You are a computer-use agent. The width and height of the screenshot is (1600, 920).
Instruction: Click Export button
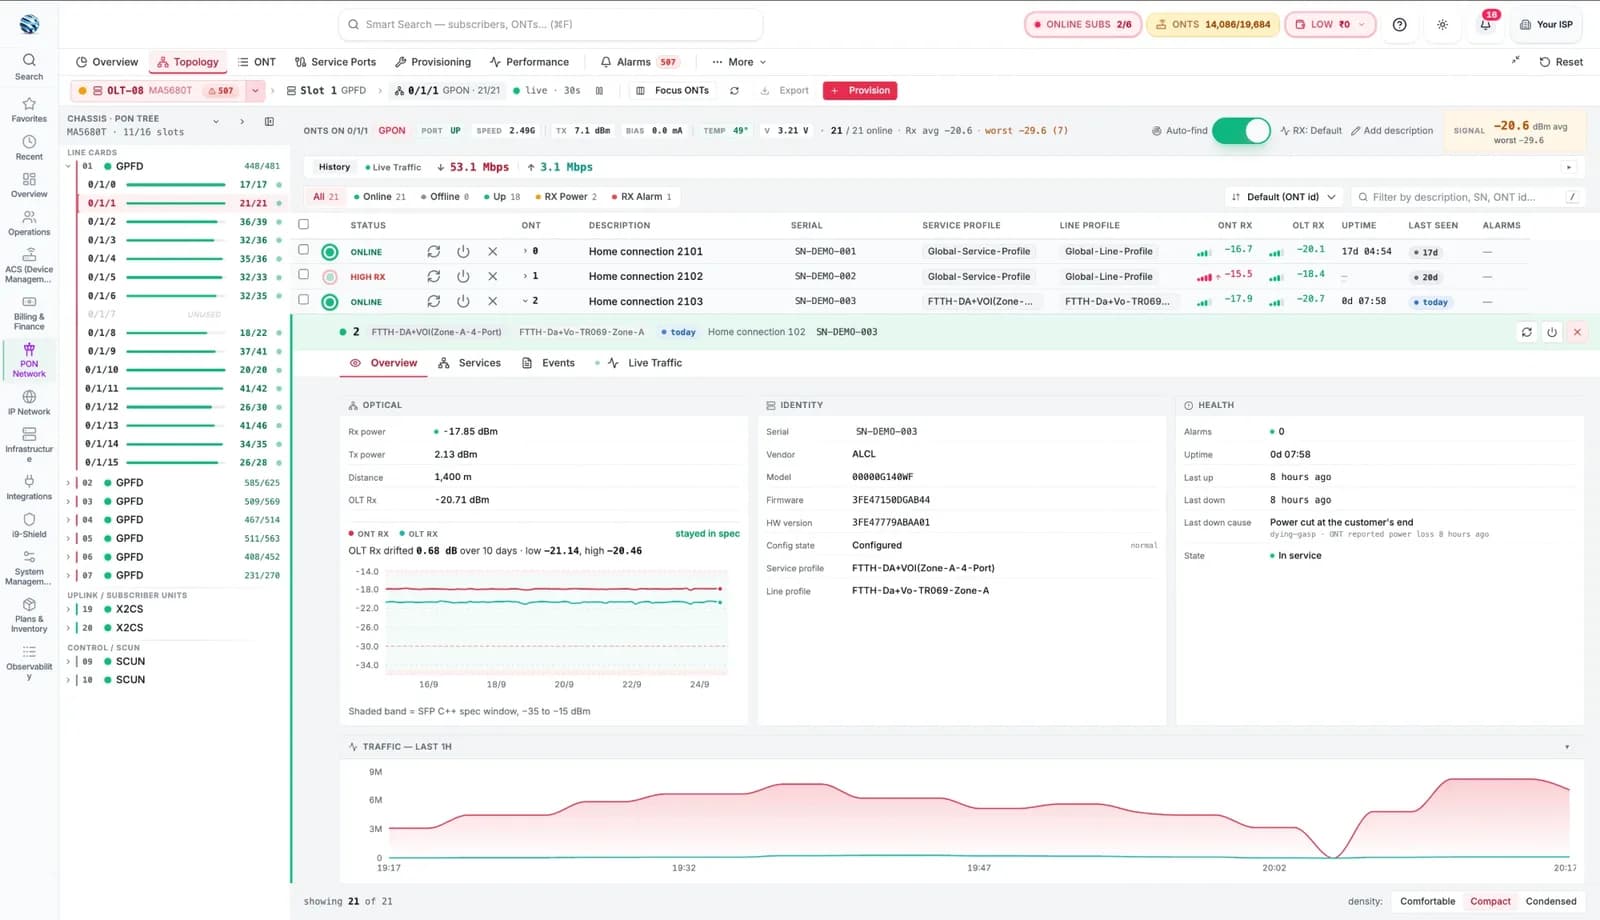pos(785,90)
